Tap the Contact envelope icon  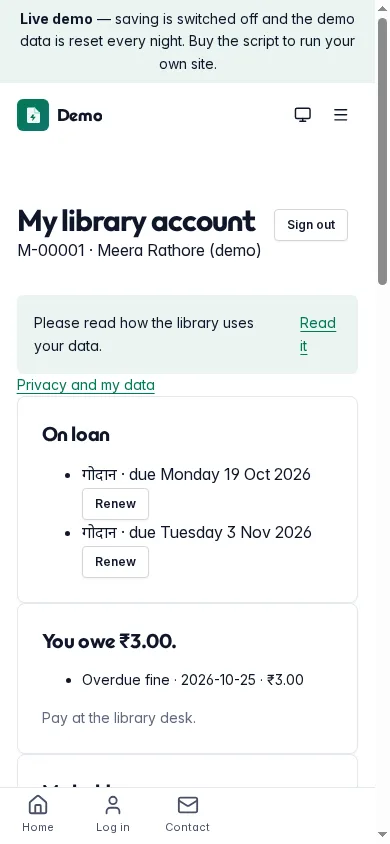pos(188,805)
